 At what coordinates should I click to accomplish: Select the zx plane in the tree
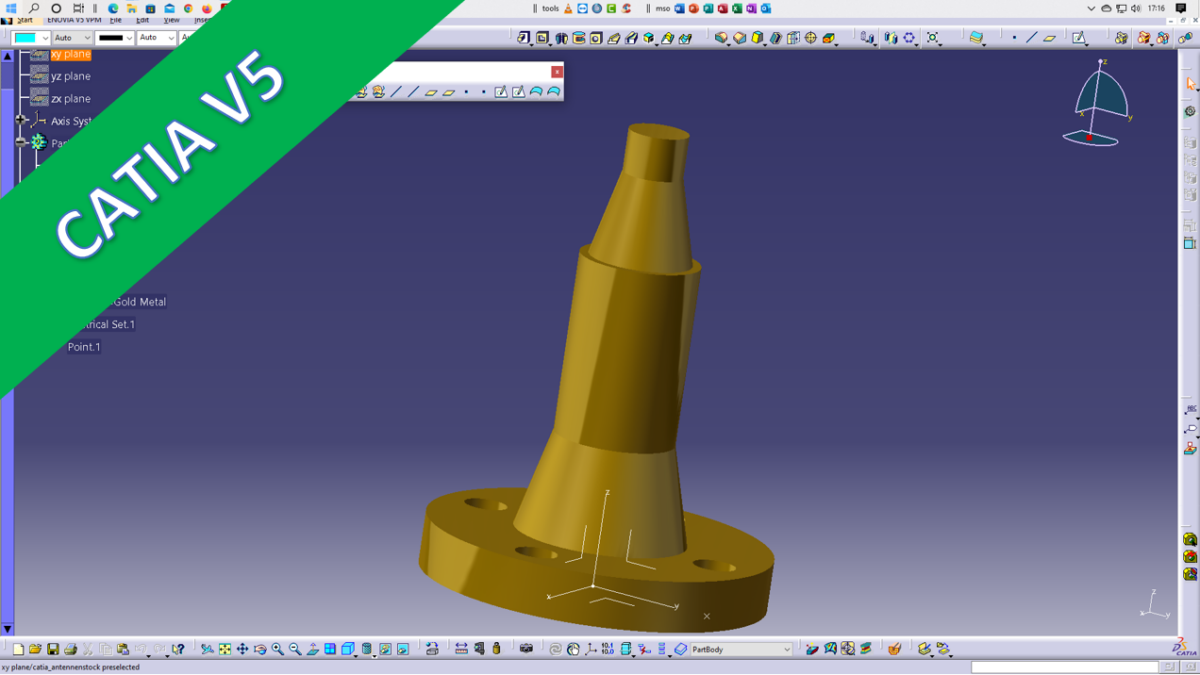click(x=70, y=99)
